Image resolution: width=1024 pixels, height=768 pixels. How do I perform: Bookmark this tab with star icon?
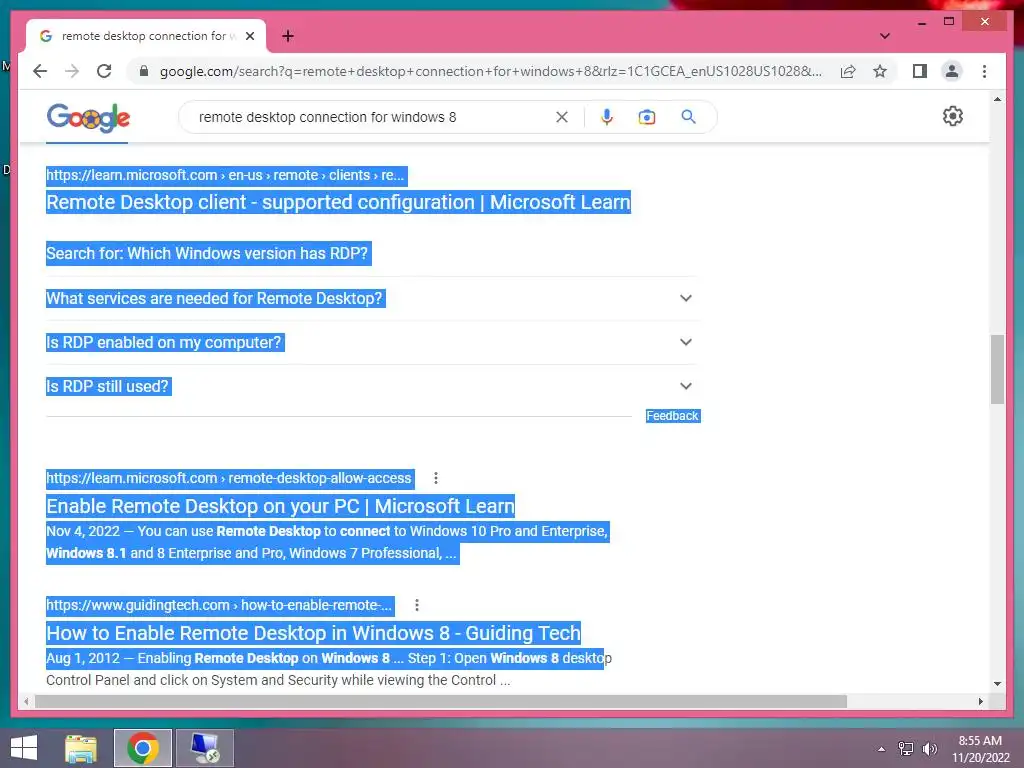[x=880, y=71]
